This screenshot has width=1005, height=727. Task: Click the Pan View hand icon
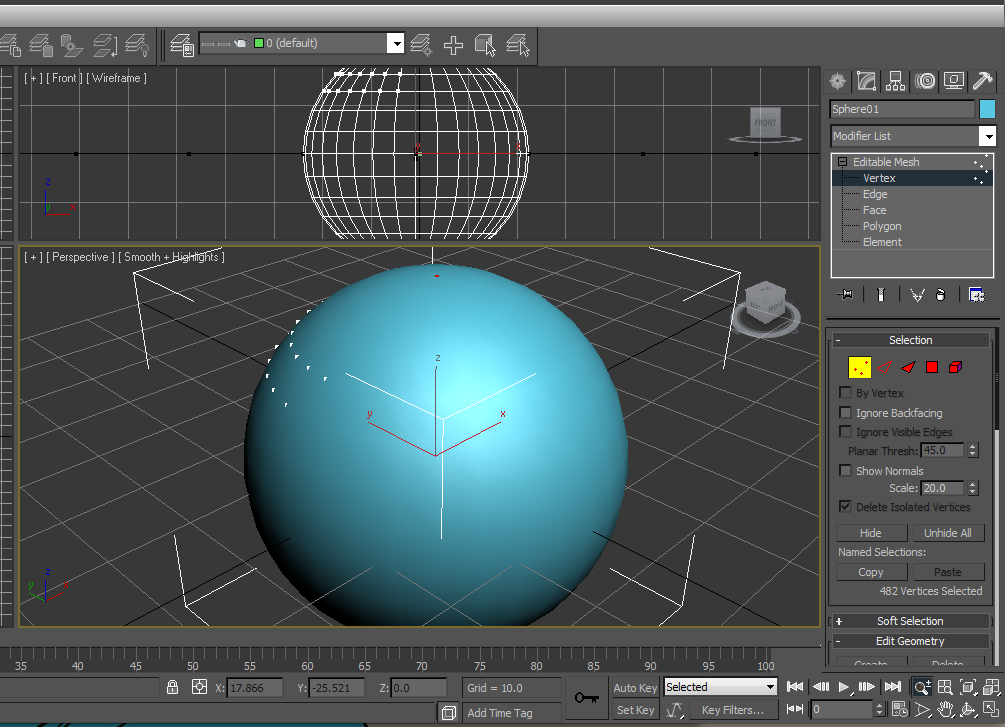946,709
